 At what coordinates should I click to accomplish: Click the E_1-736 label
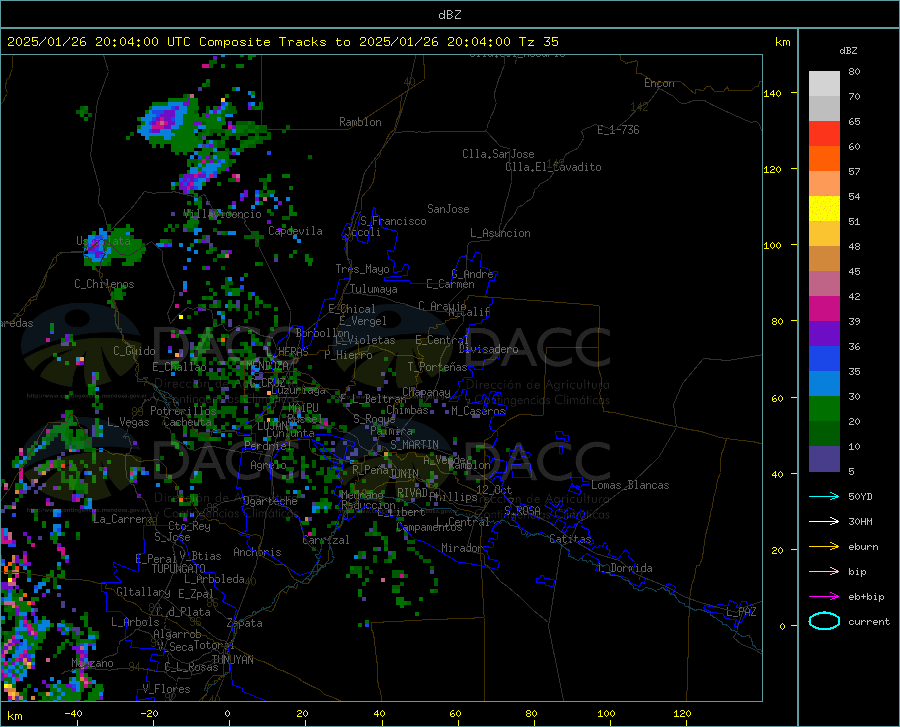tap(618, 130)
